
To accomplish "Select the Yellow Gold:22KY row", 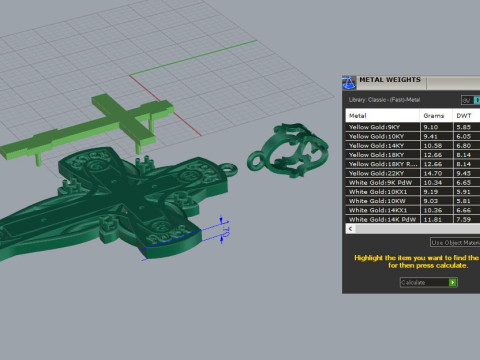I will [x=413, y=173].
